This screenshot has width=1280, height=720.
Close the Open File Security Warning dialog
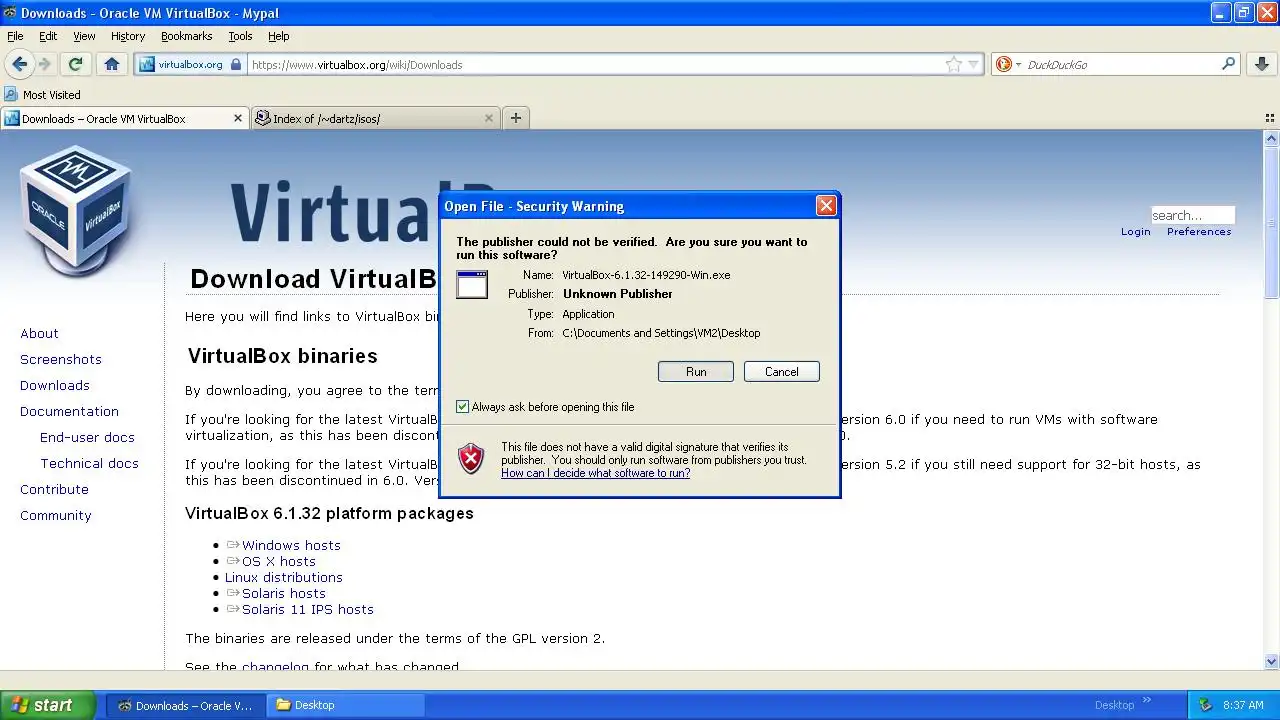[826, 206]
